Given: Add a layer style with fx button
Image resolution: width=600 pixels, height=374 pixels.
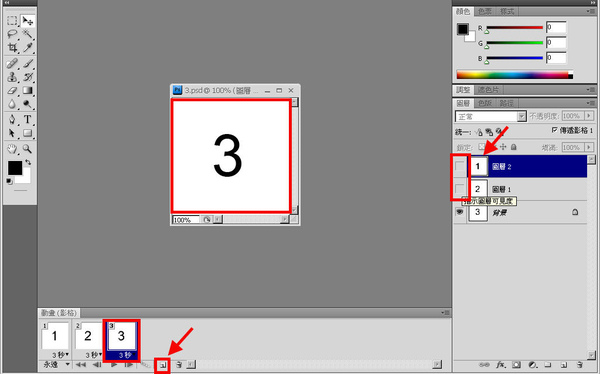Looking at the screenshot, I should coord(501,364).
